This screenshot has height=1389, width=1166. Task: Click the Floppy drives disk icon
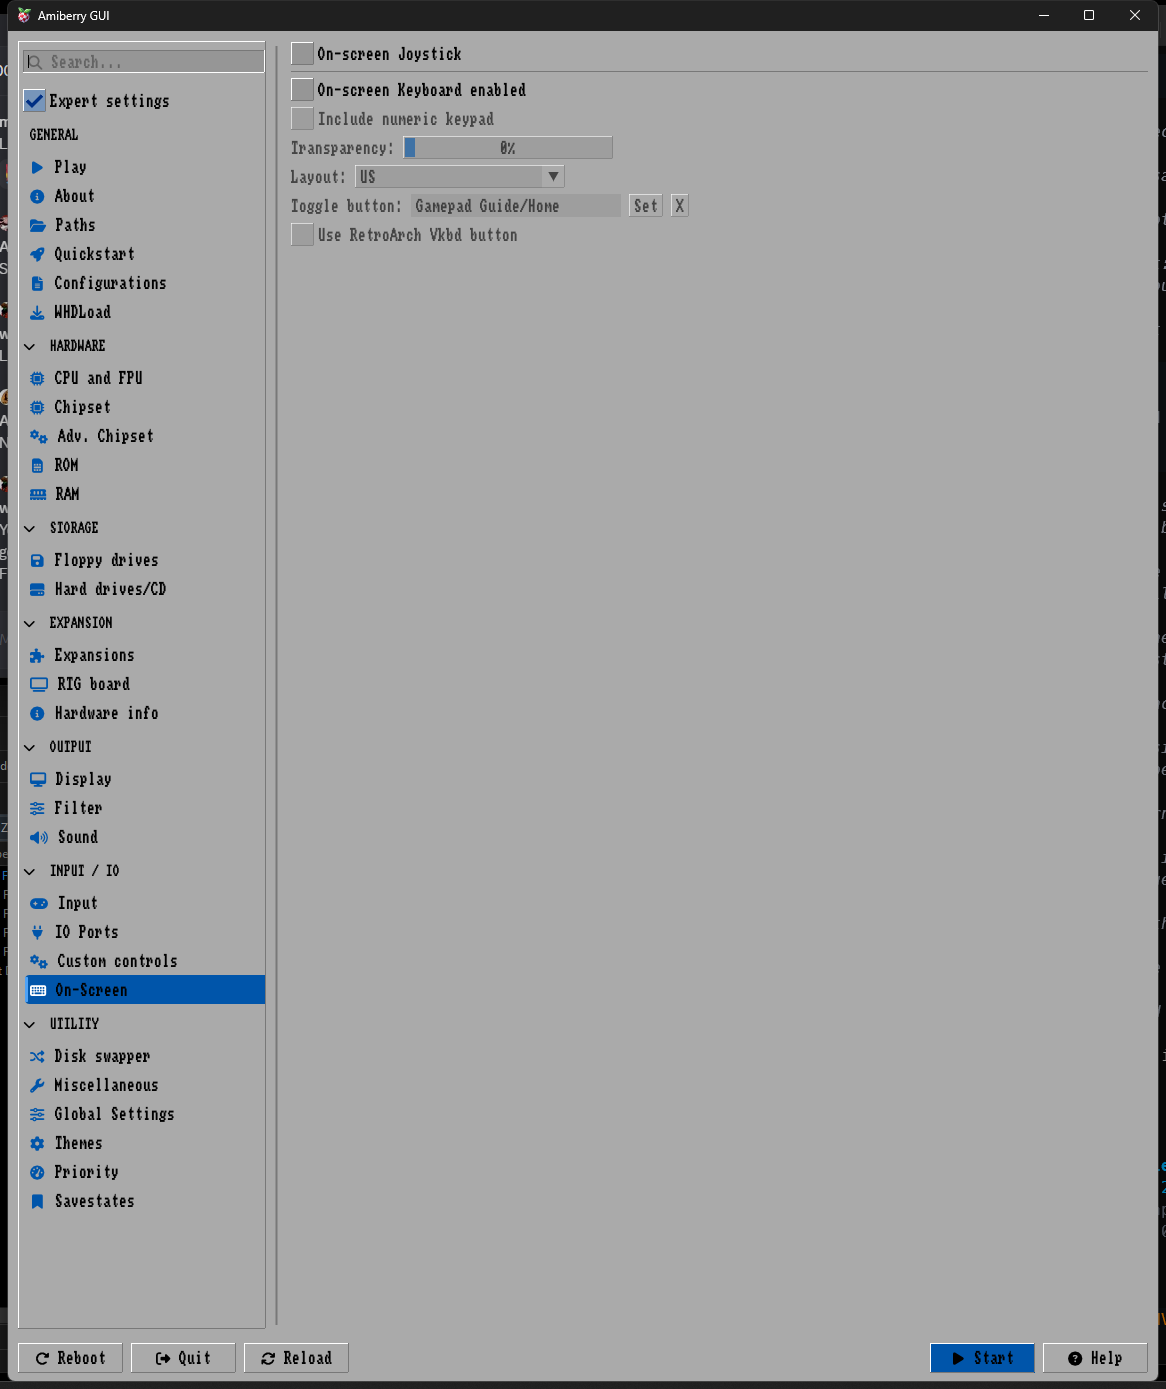click(37, 561)
